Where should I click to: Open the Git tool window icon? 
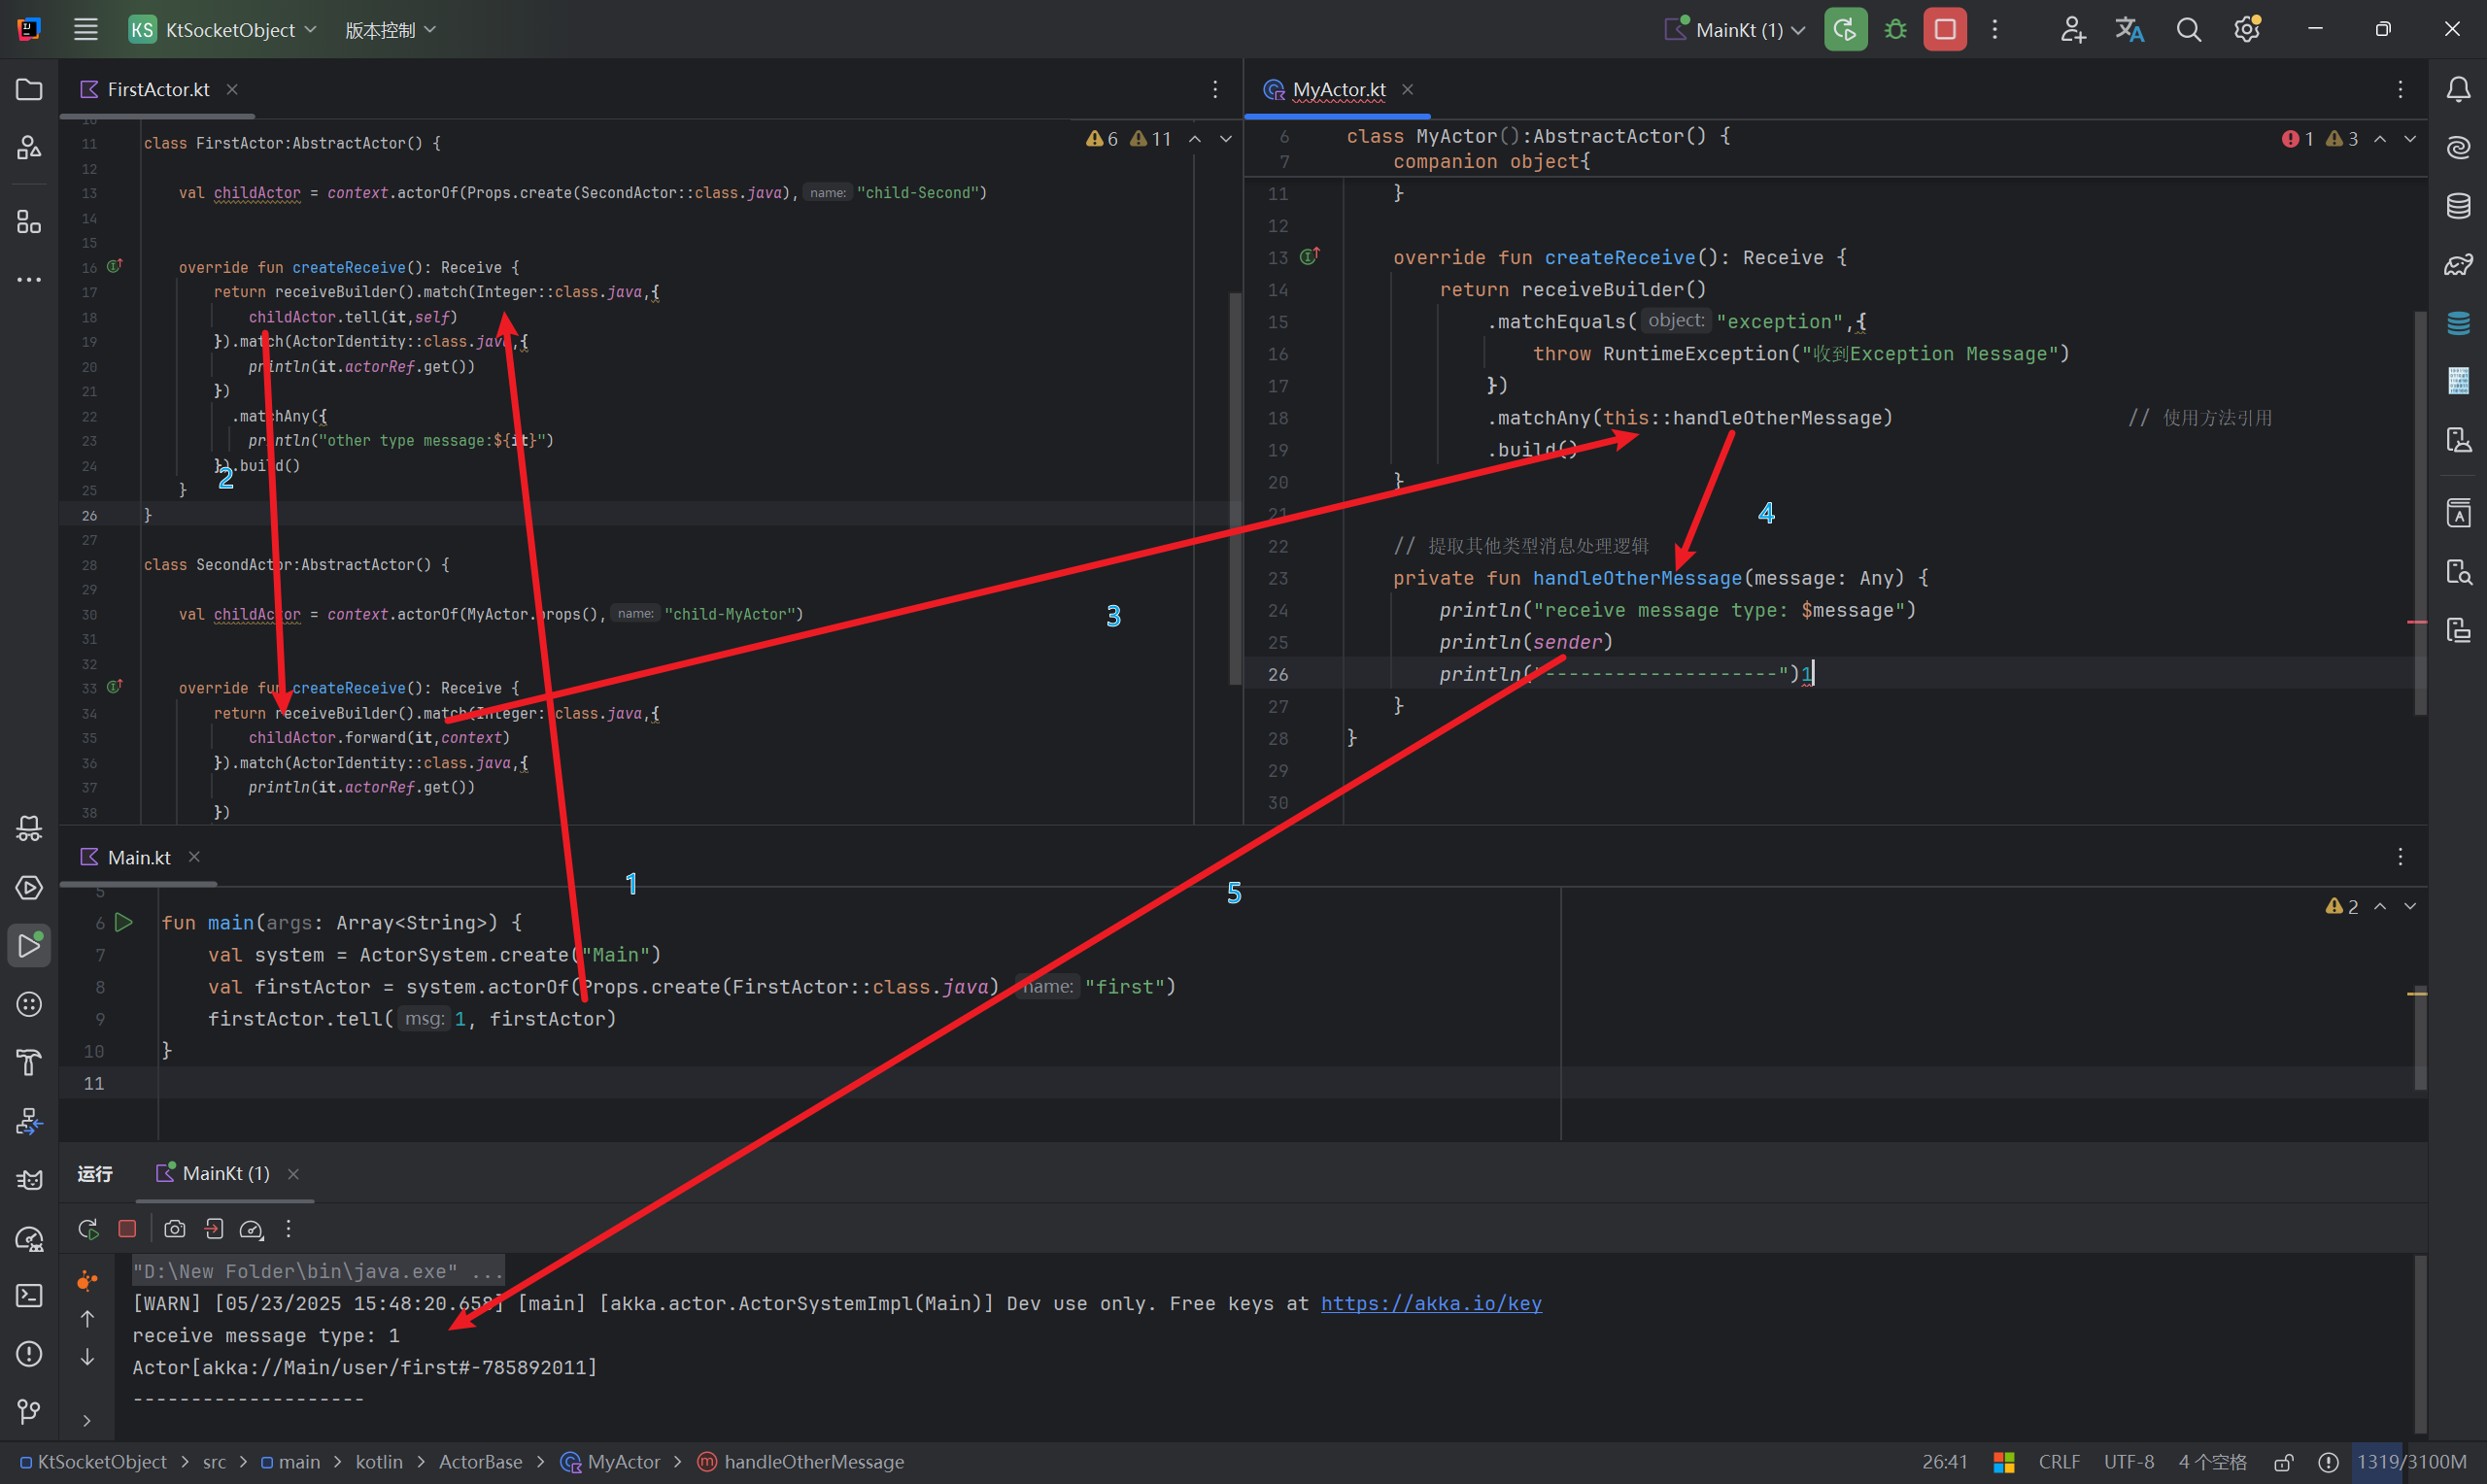29,1411
